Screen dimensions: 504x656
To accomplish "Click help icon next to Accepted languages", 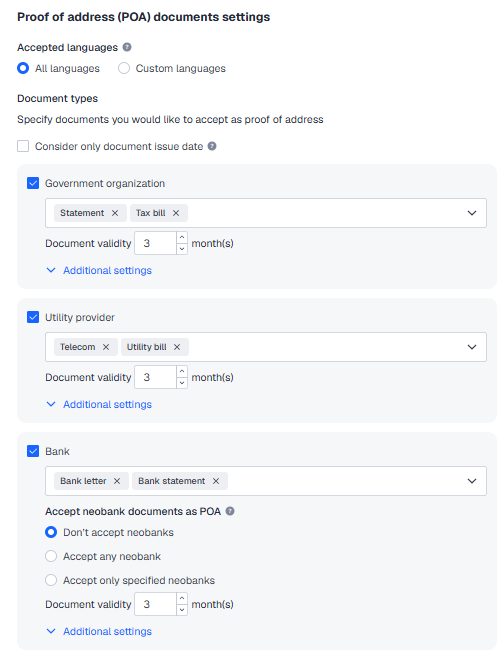I will (x=127, y=47).
